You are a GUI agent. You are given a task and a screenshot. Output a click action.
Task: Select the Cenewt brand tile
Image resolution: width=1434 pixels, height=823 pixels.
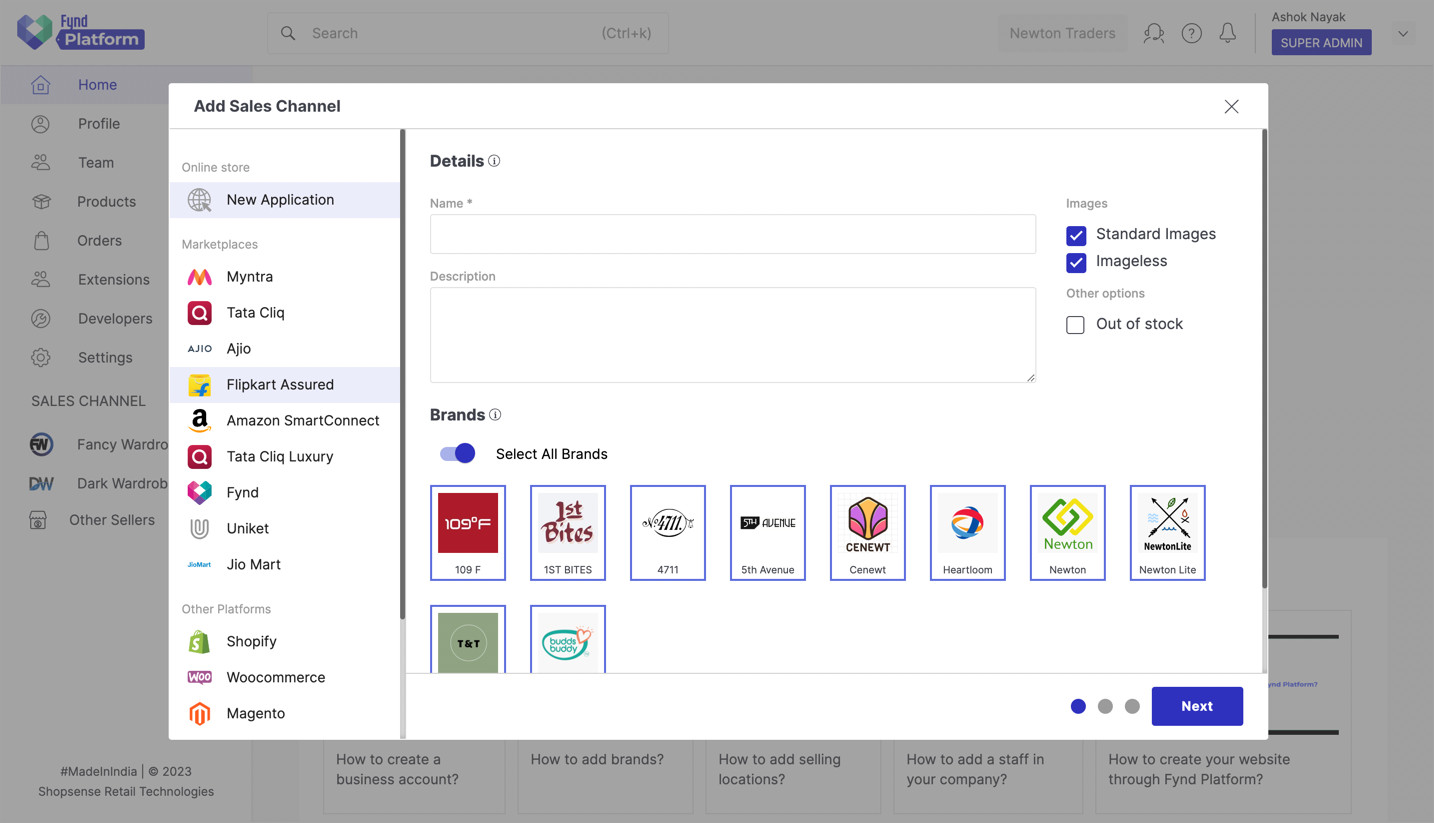(x=868, y=533)
